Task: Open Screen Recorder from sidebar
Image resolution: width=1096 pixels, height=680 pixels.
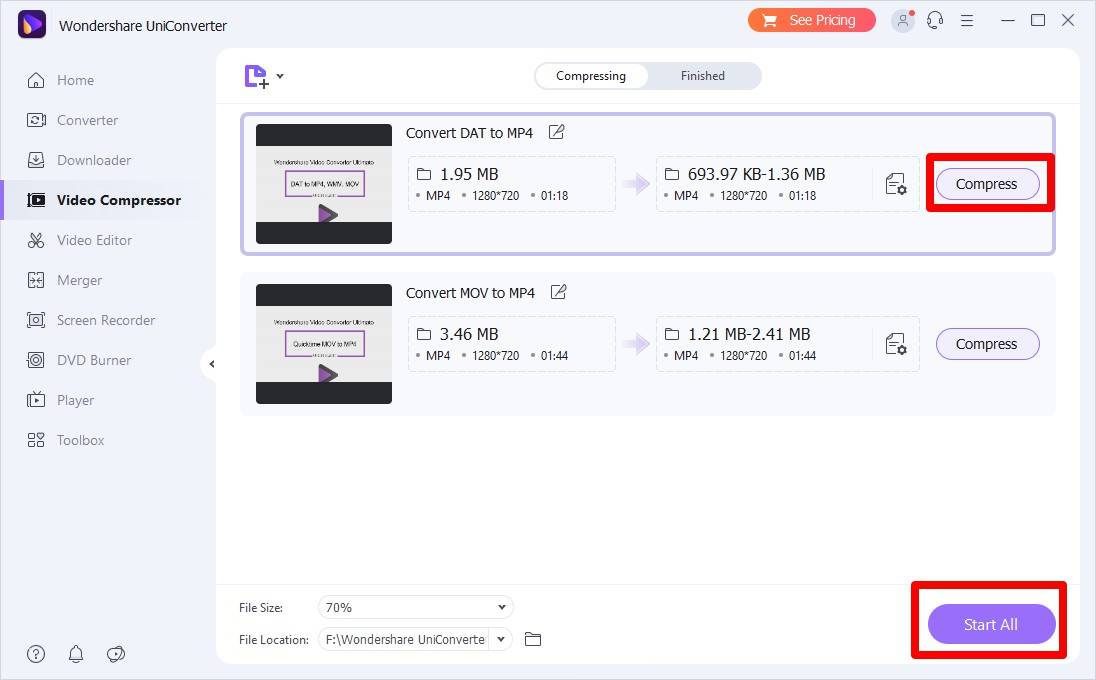Action: 106,320
